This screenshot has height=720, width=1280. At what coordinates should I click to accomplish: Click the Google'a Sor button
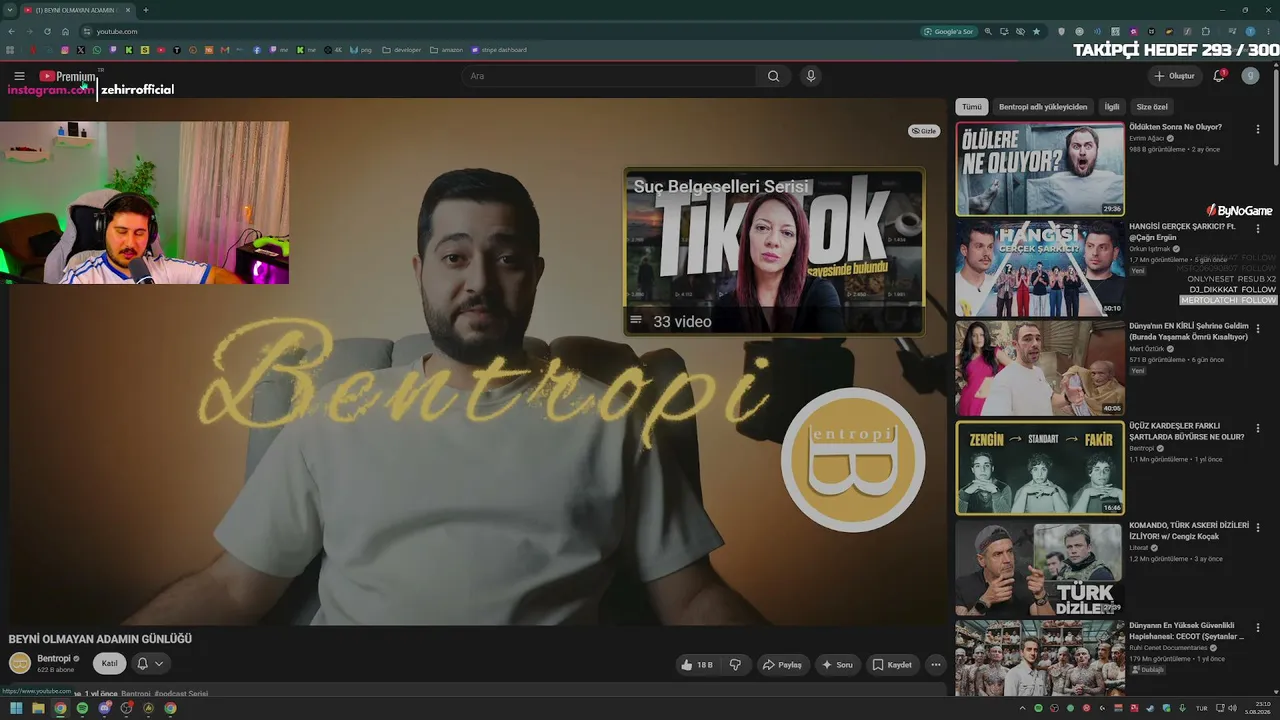[949, 31]
